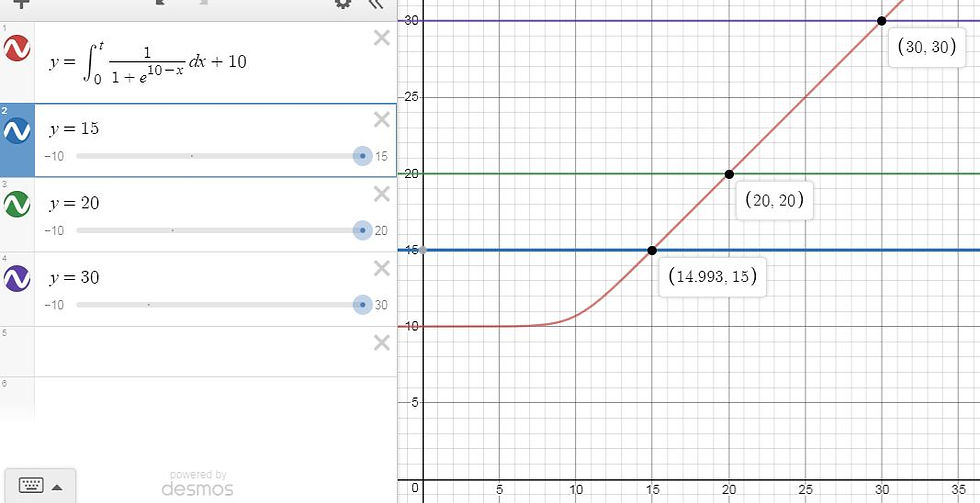Undo the last edit

tap(161, 3)
